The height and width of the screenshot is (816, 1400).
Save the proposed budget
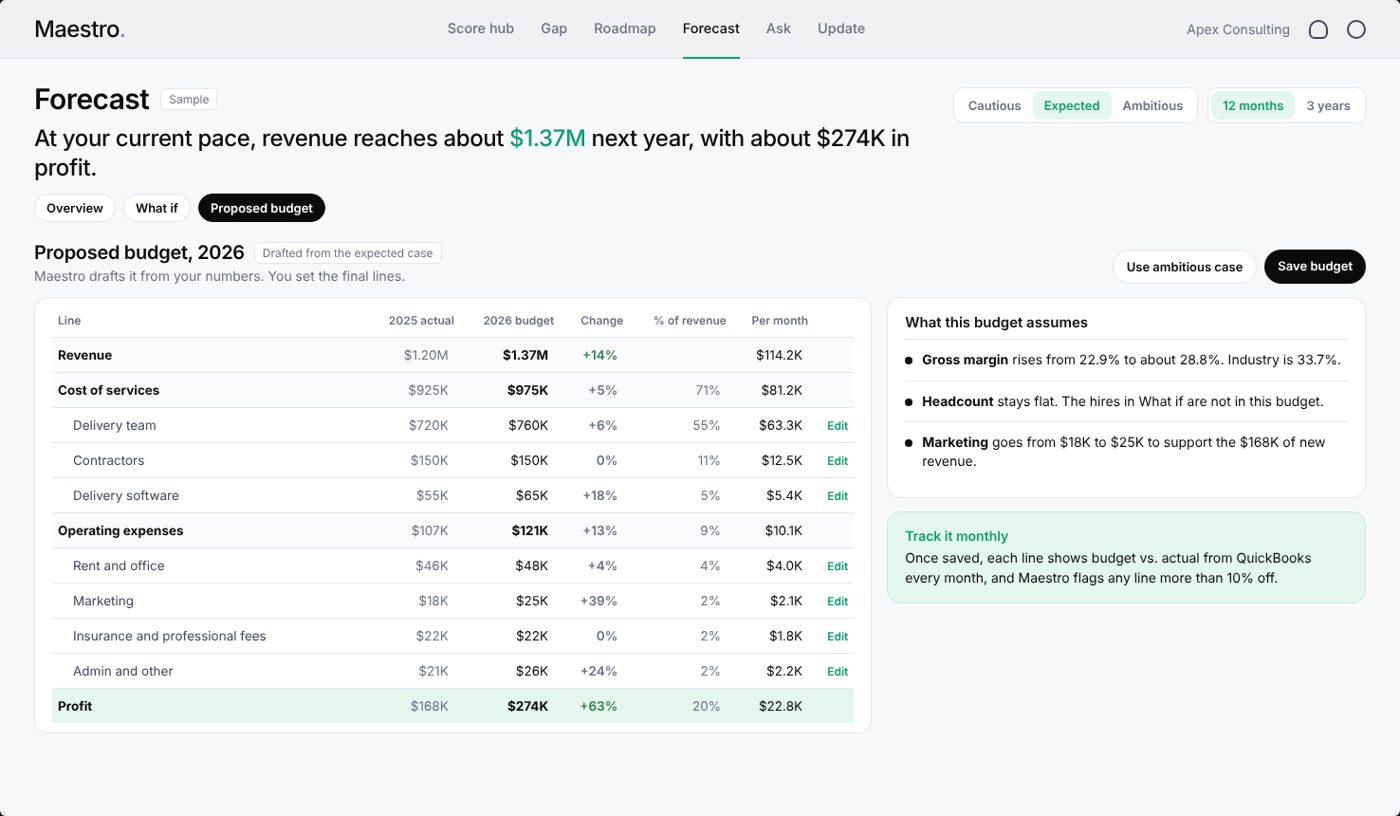click(x=1315, y=267)
